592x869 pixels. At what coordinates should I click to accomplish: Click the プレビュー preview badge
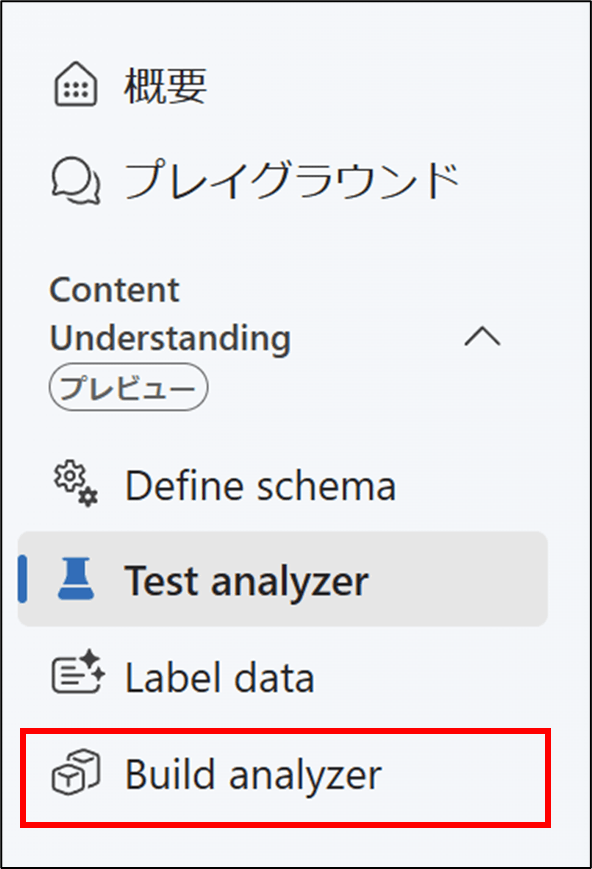tap(129, 387)
